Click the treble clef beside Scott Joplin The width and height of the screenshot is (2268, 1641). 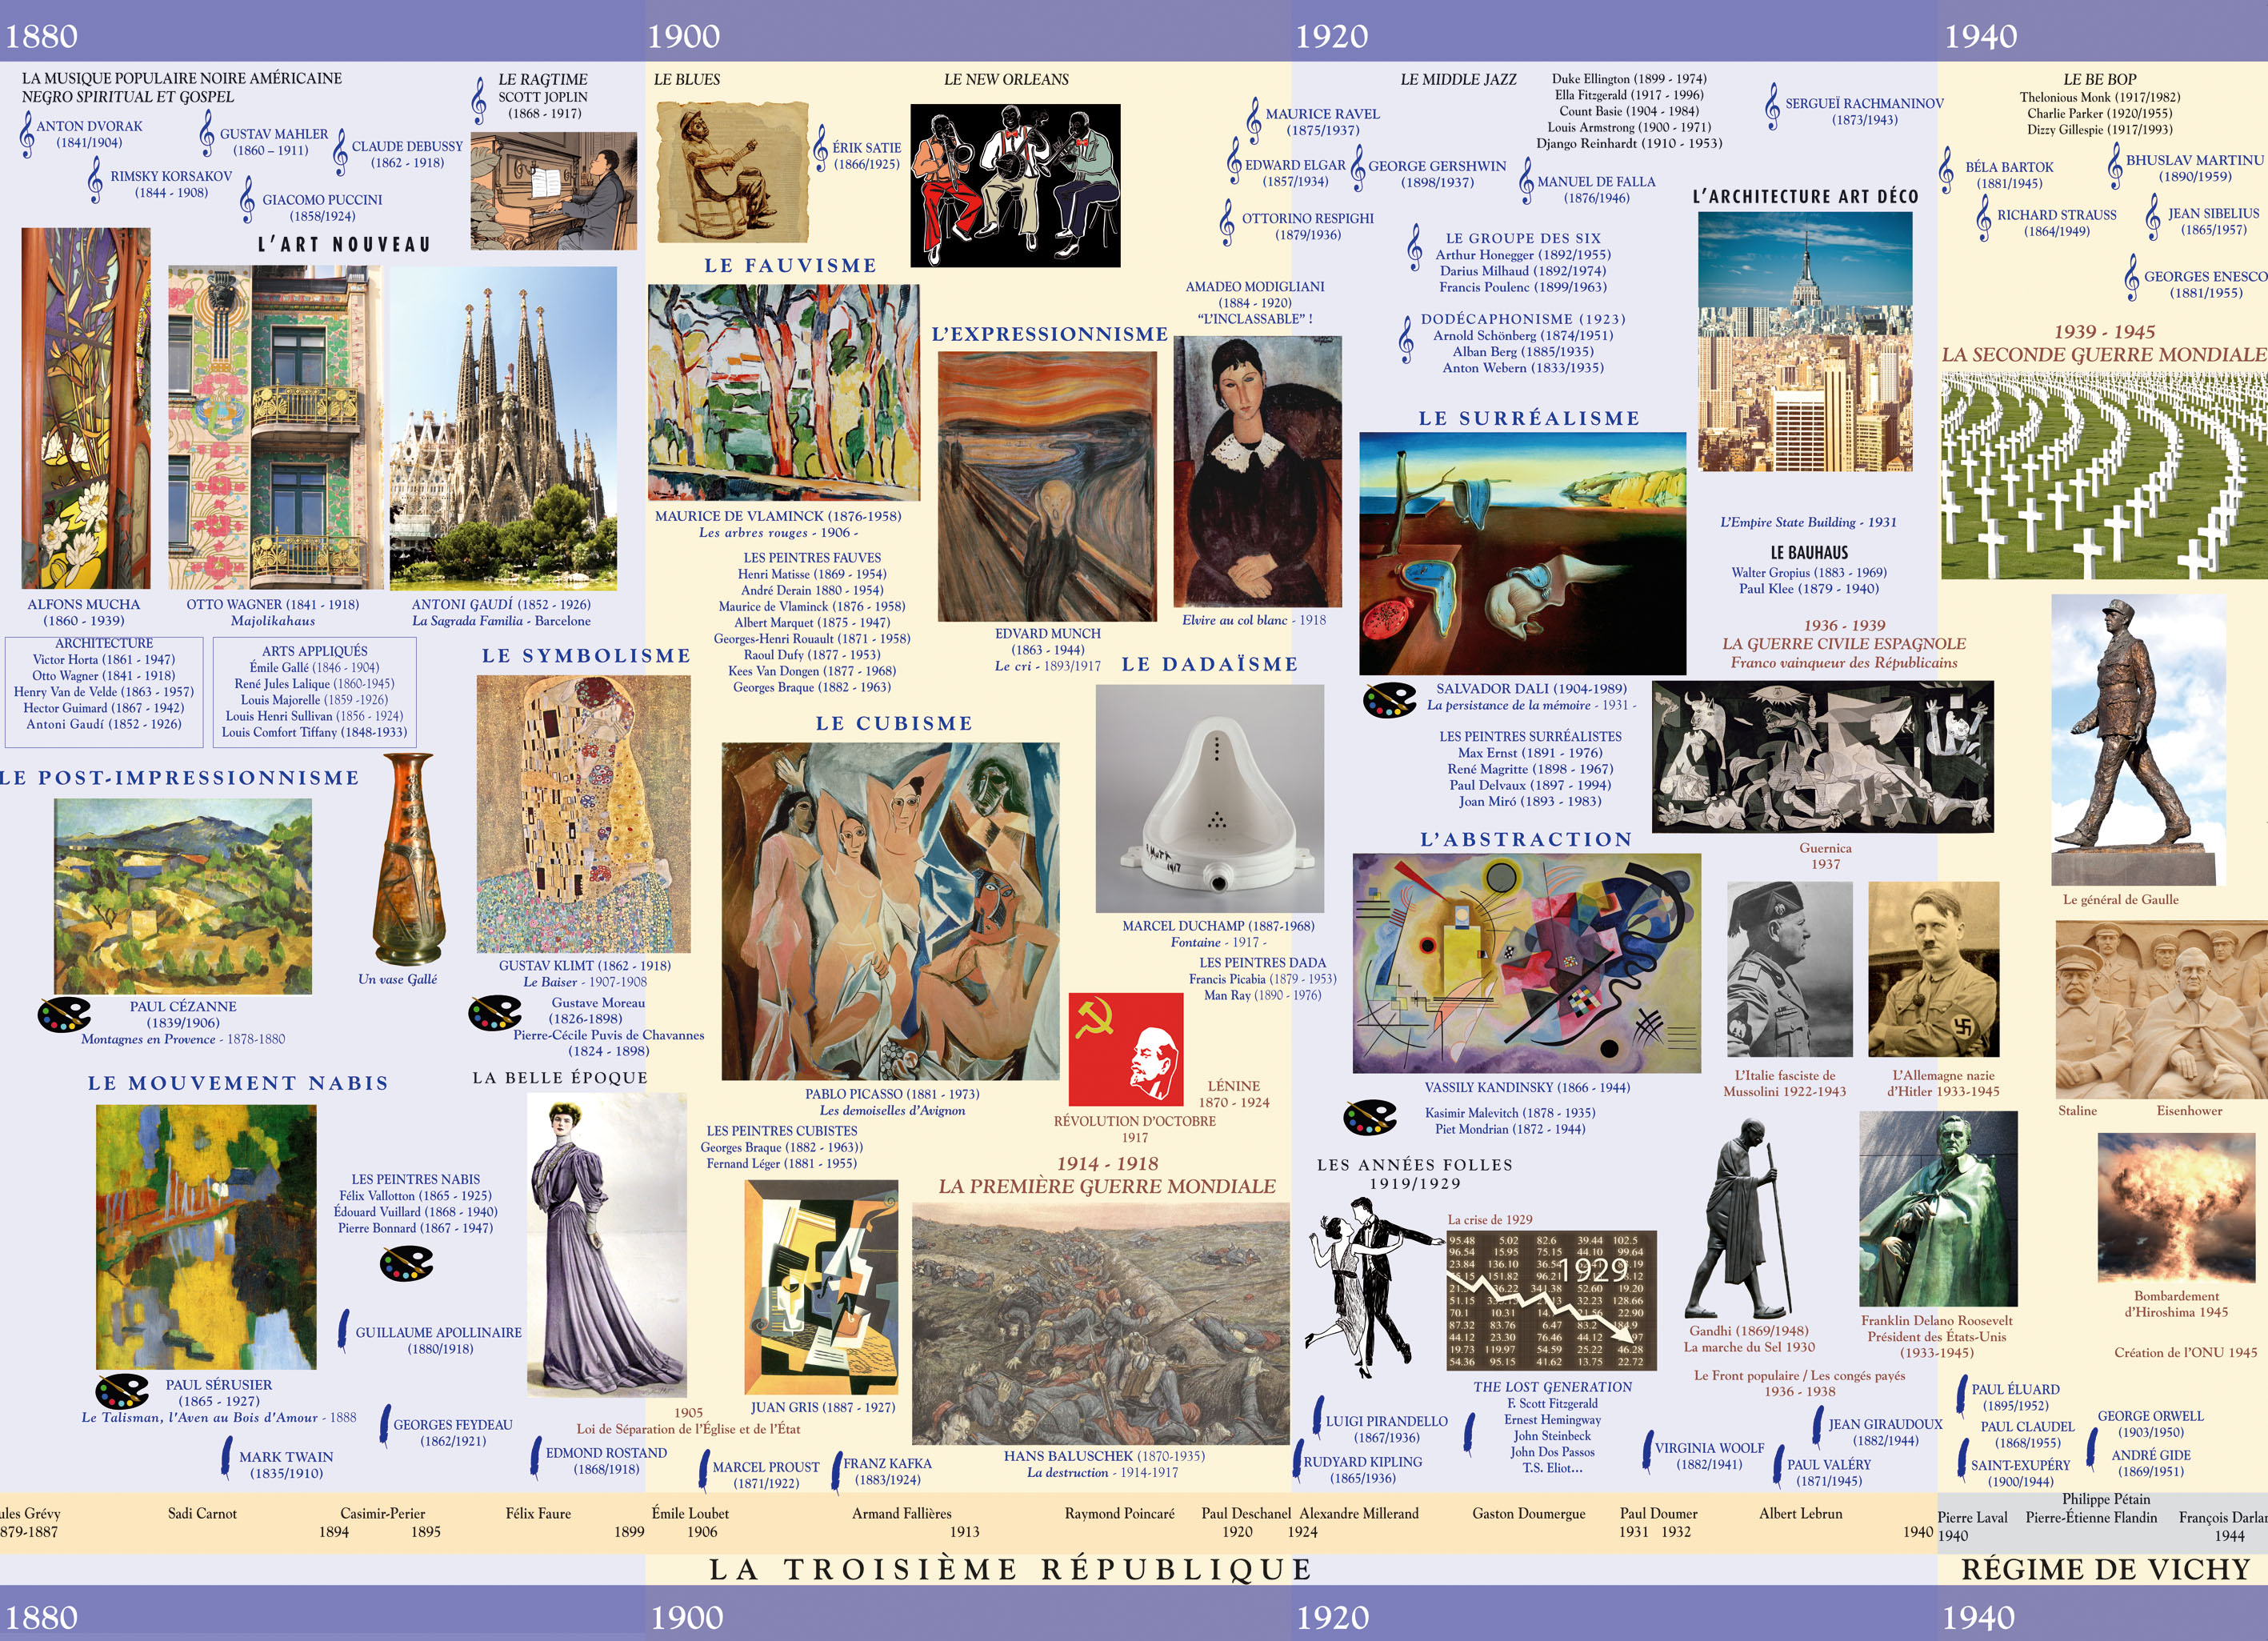point(479,101)
